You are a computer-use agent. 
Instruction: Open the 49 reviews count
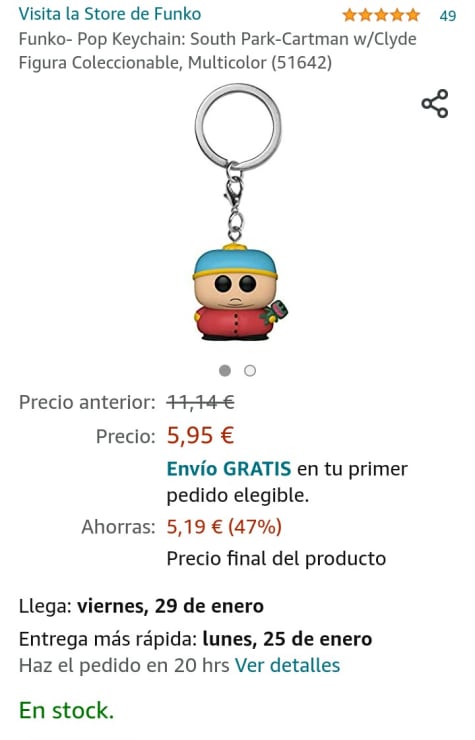tap(448, 16)
